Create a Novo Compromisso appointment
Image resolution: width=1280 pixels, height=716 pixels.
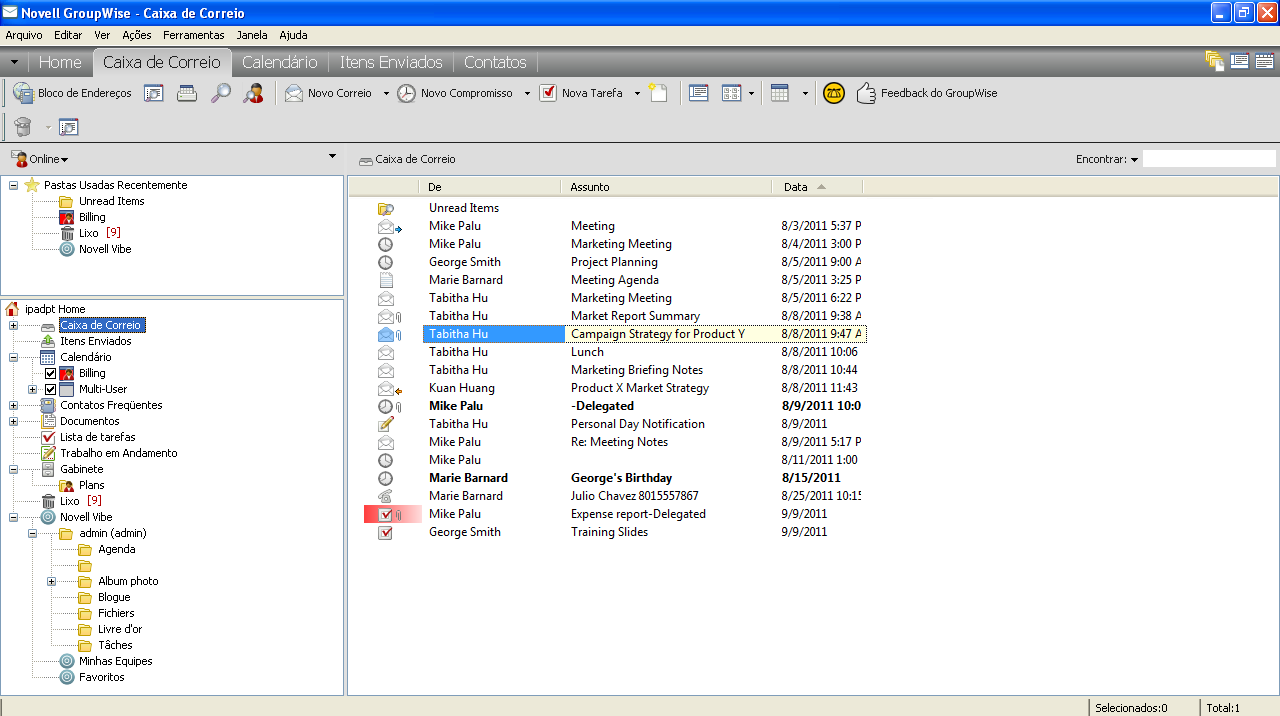coord(455,93)
